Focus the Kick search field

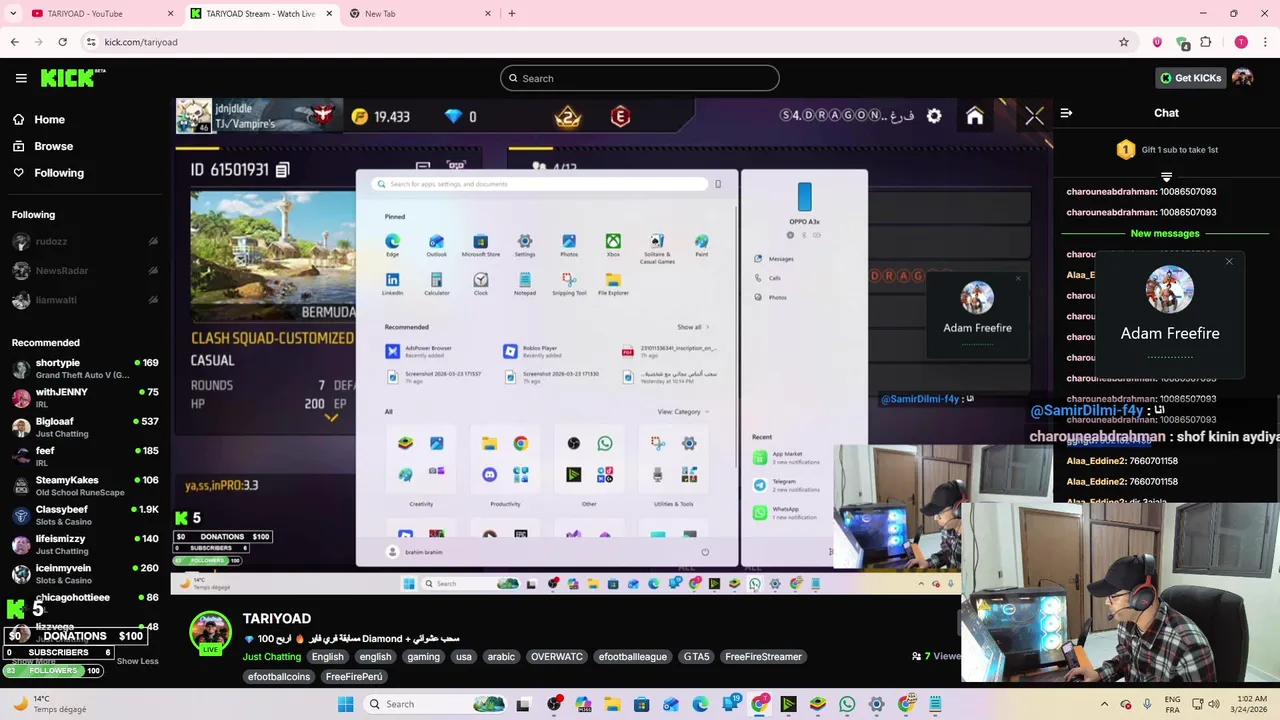point(640,78)
